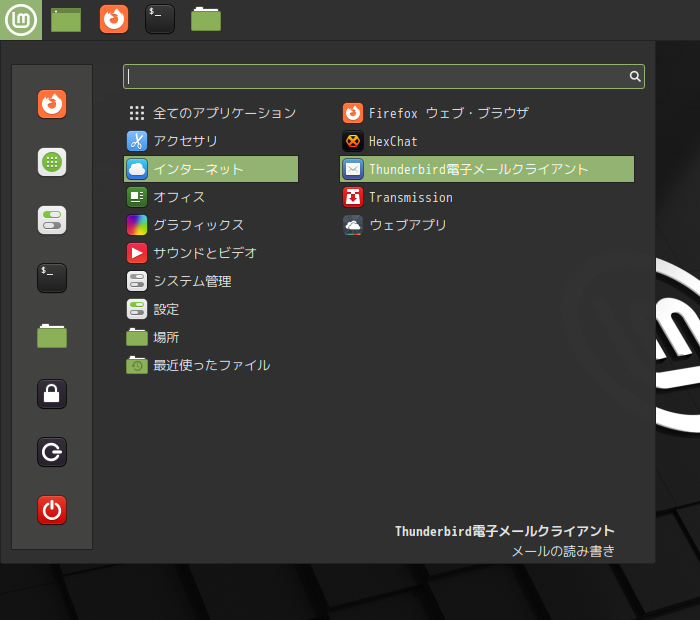Click the search magnifier icon
The image size is (700, 620).
pyautogui.click(x=635, y=76)
